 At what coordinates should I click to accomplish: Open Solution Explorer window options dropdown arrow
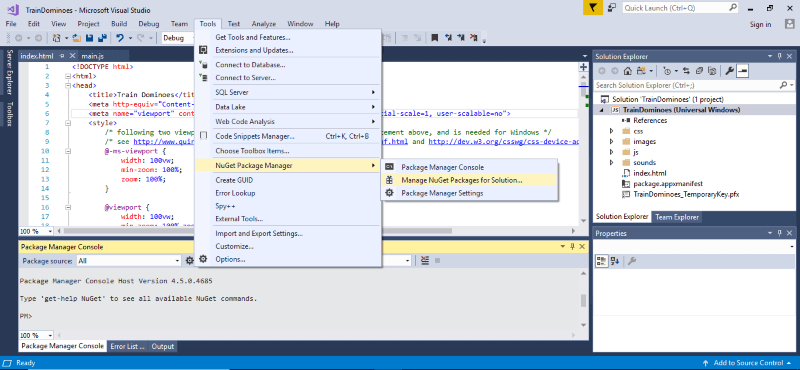click(x=770, y=56)
